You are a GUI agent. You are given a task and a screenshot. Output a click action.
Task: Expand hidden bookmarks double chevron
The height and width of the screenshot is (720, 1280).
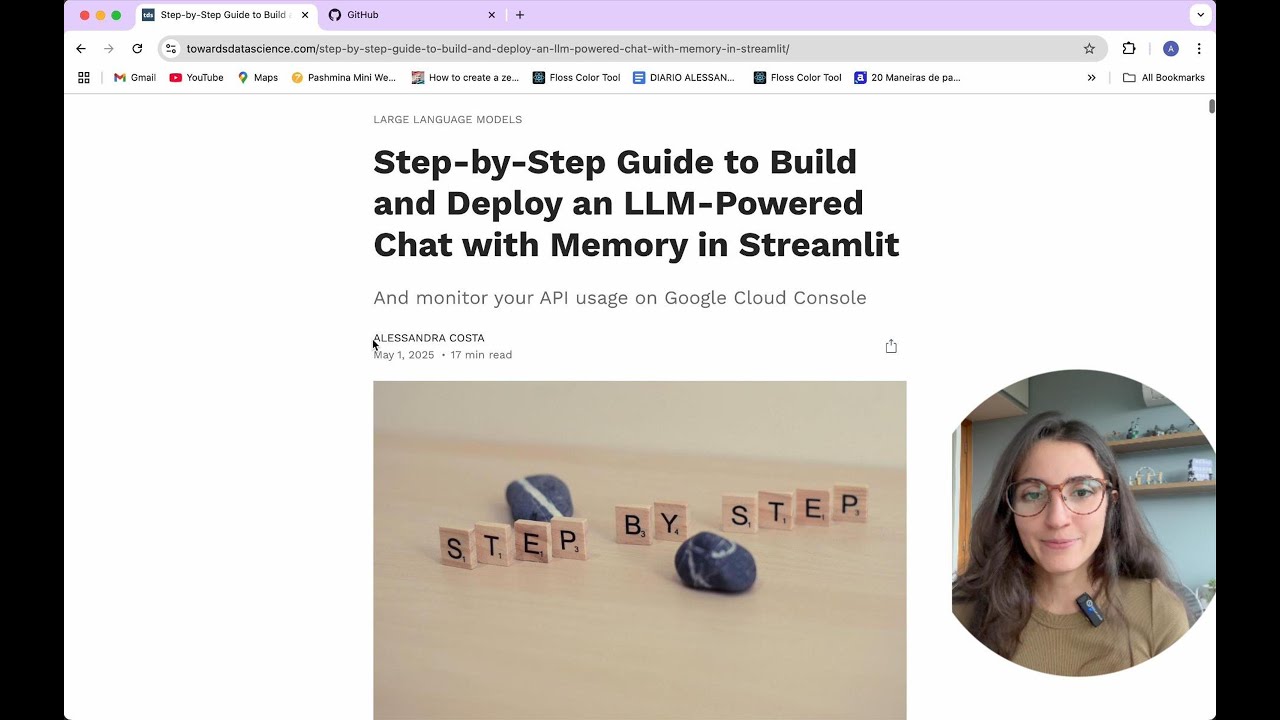(x=1091, y=77)
